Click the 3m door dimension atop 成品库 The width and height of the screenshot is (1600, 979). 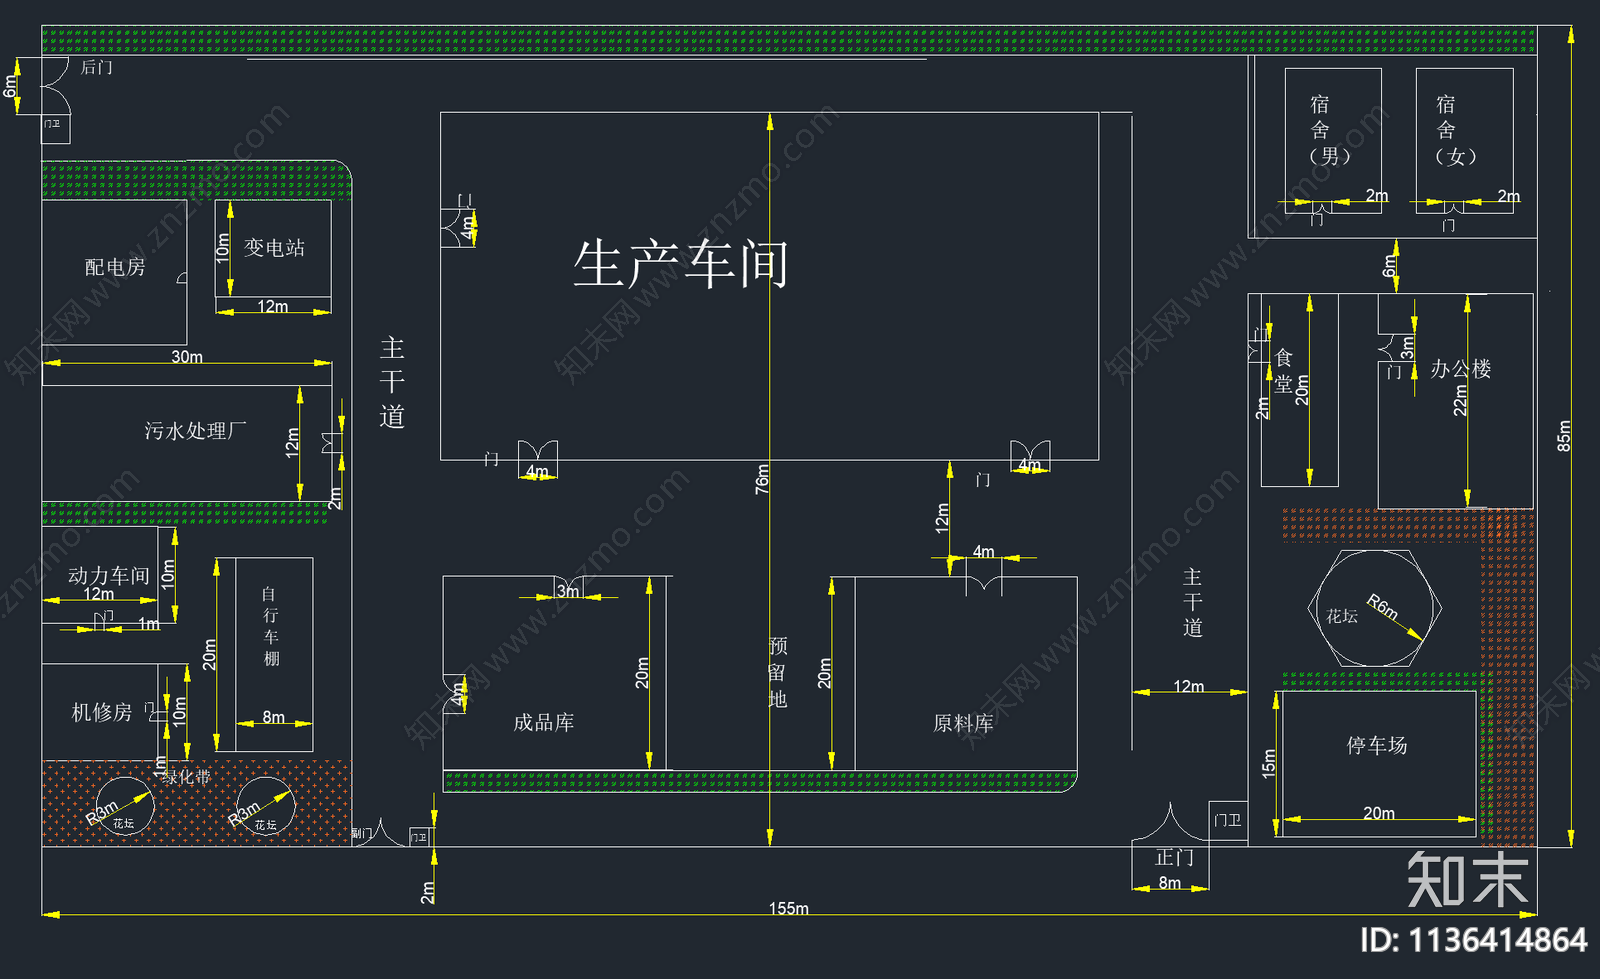point(568,591)
